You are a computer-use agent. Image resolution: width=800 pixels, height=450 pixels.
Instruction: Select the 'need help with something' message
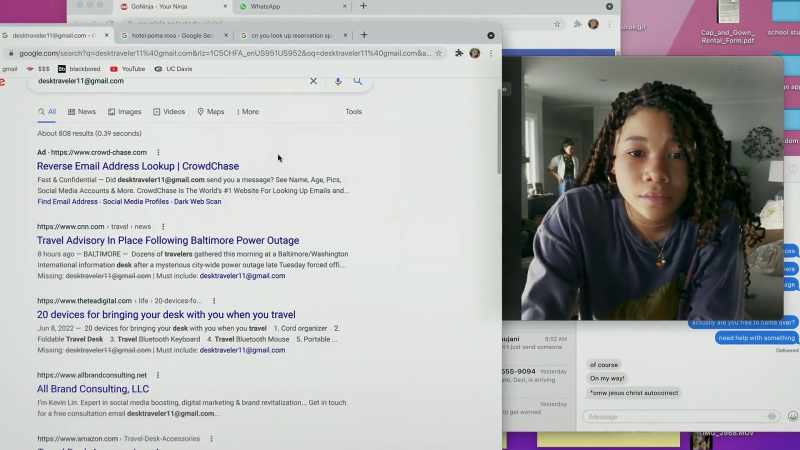point(756,338)
